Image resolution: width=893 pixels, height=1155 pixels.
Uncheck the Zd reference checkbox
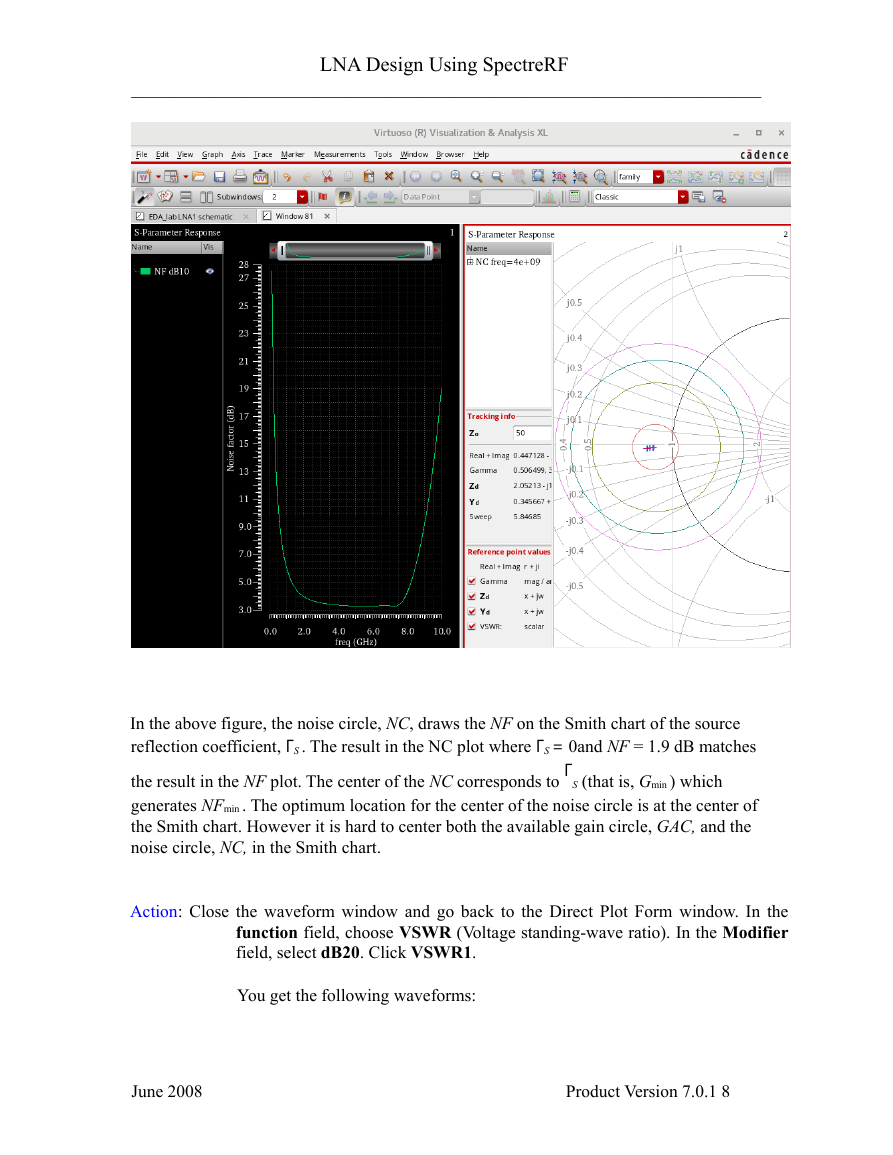click(x=472, y=596)
